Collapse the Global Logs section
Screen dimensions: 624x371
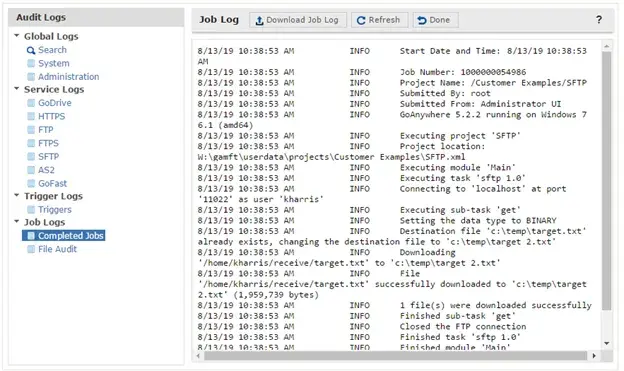17,35
